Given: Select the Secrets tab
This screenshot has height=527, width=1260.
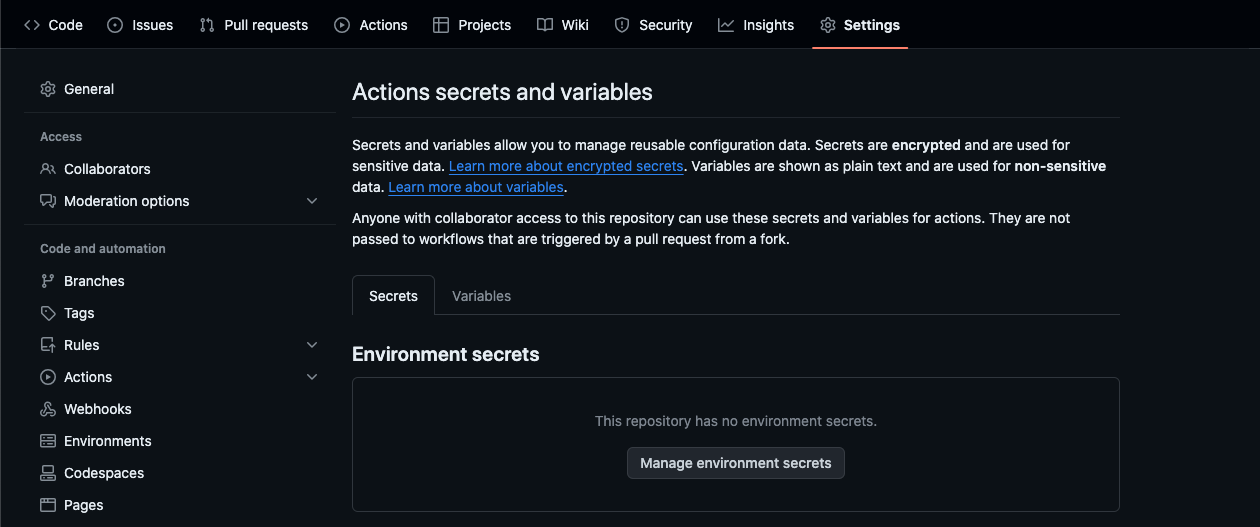Looking at the screenshot, I should pos(393,296).
